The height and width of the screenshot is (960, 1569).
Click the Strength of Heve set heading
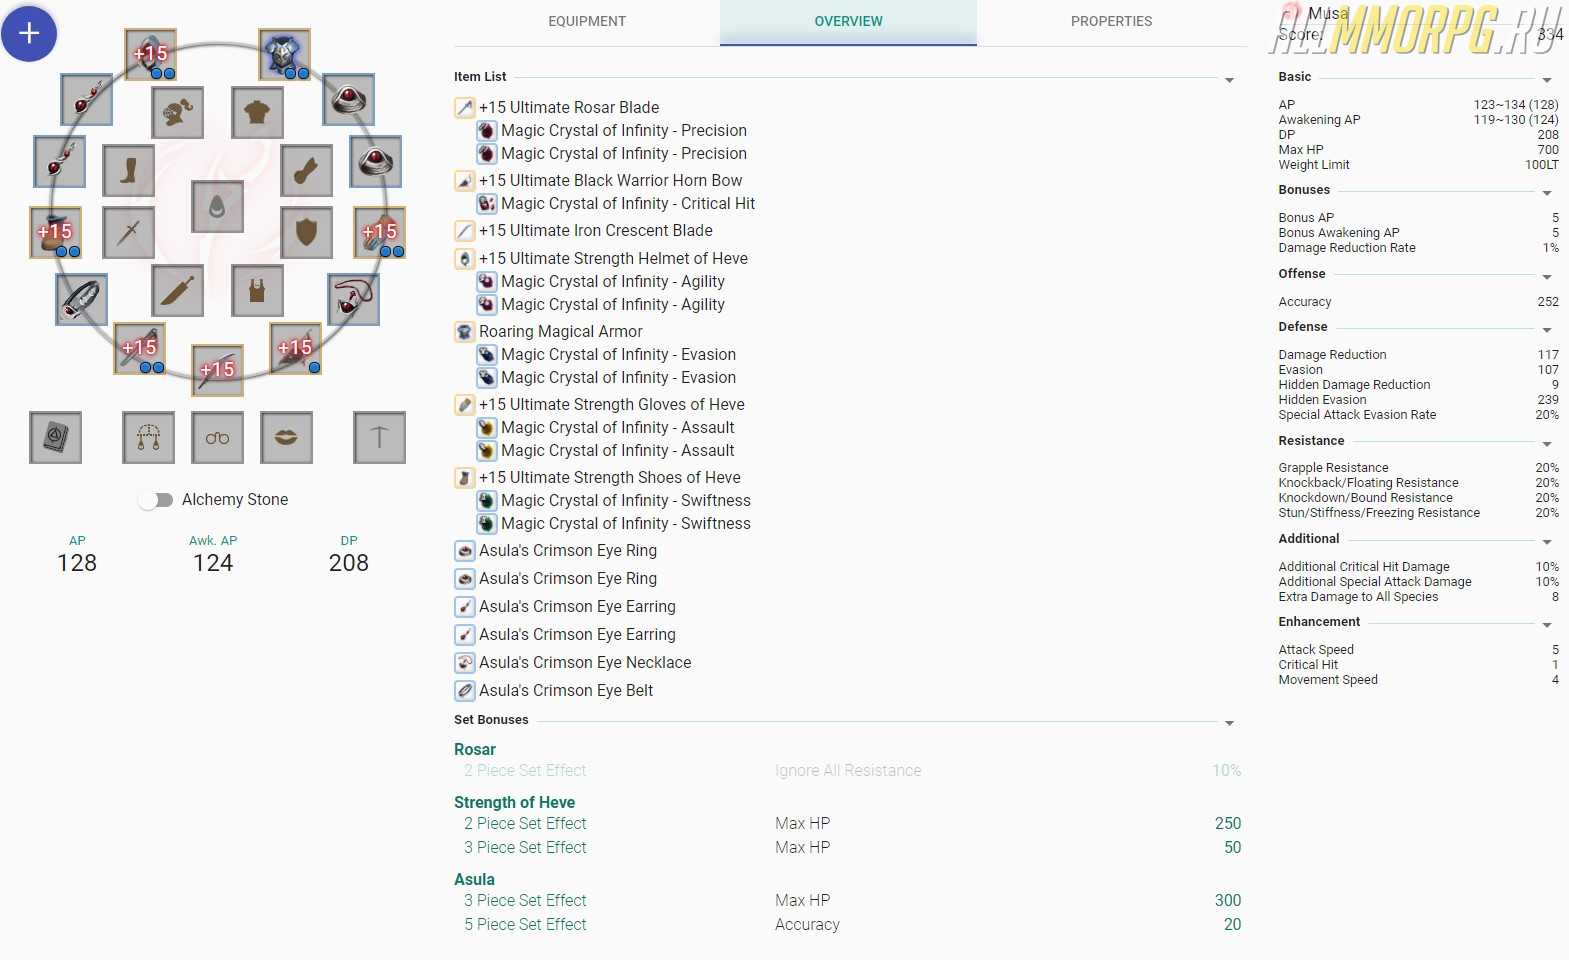click(514, 802)
